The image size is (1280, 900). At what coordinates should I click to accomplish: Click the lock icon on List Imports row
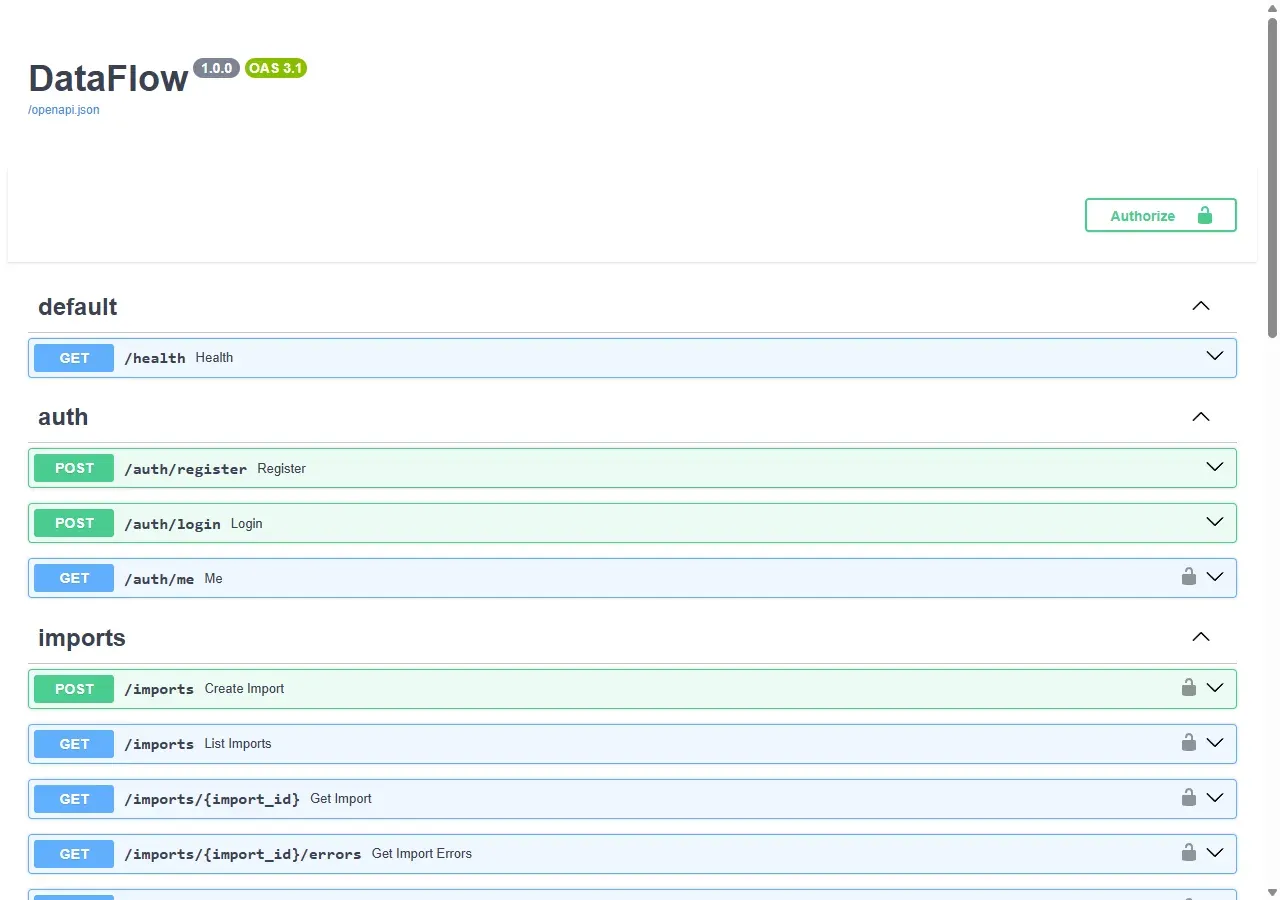[x=1189, y=742]
